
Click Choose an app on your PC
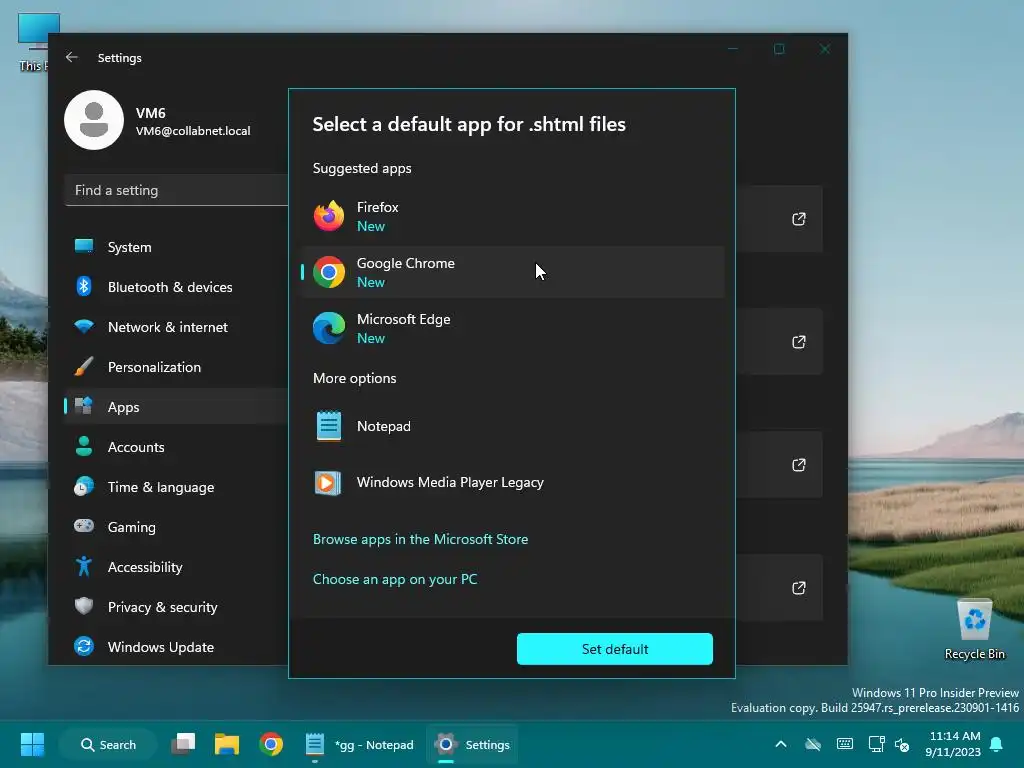click(x=395, y=579)
